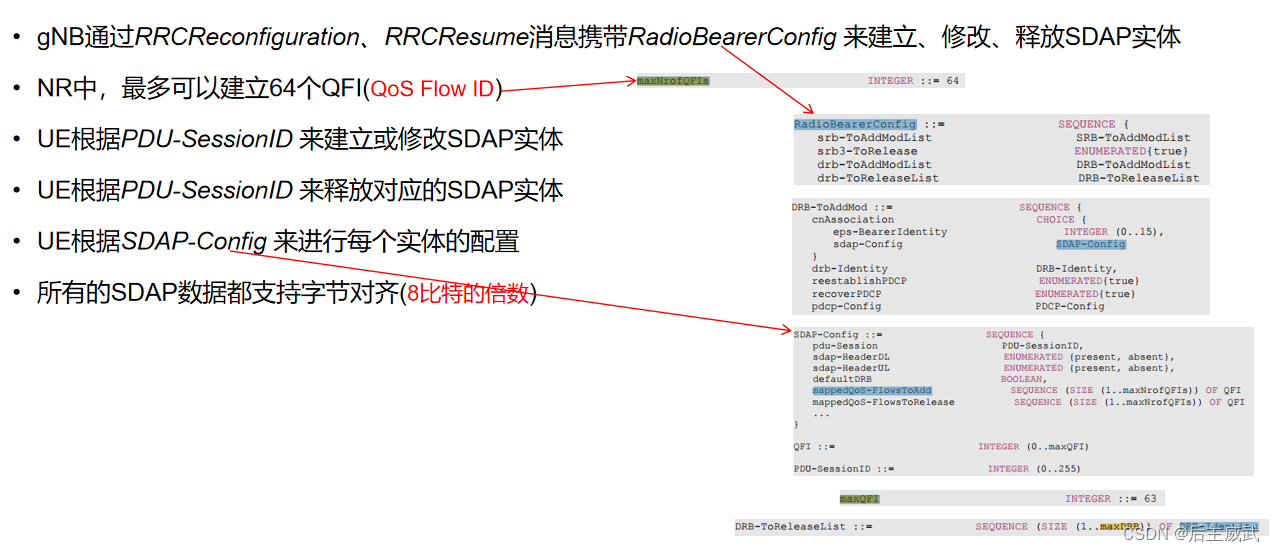Click the highlighted "SDAP-Config" type in DRB-ToAddMod
The width and height of the screenshot is (1275, 552).
pos(1090,244)
